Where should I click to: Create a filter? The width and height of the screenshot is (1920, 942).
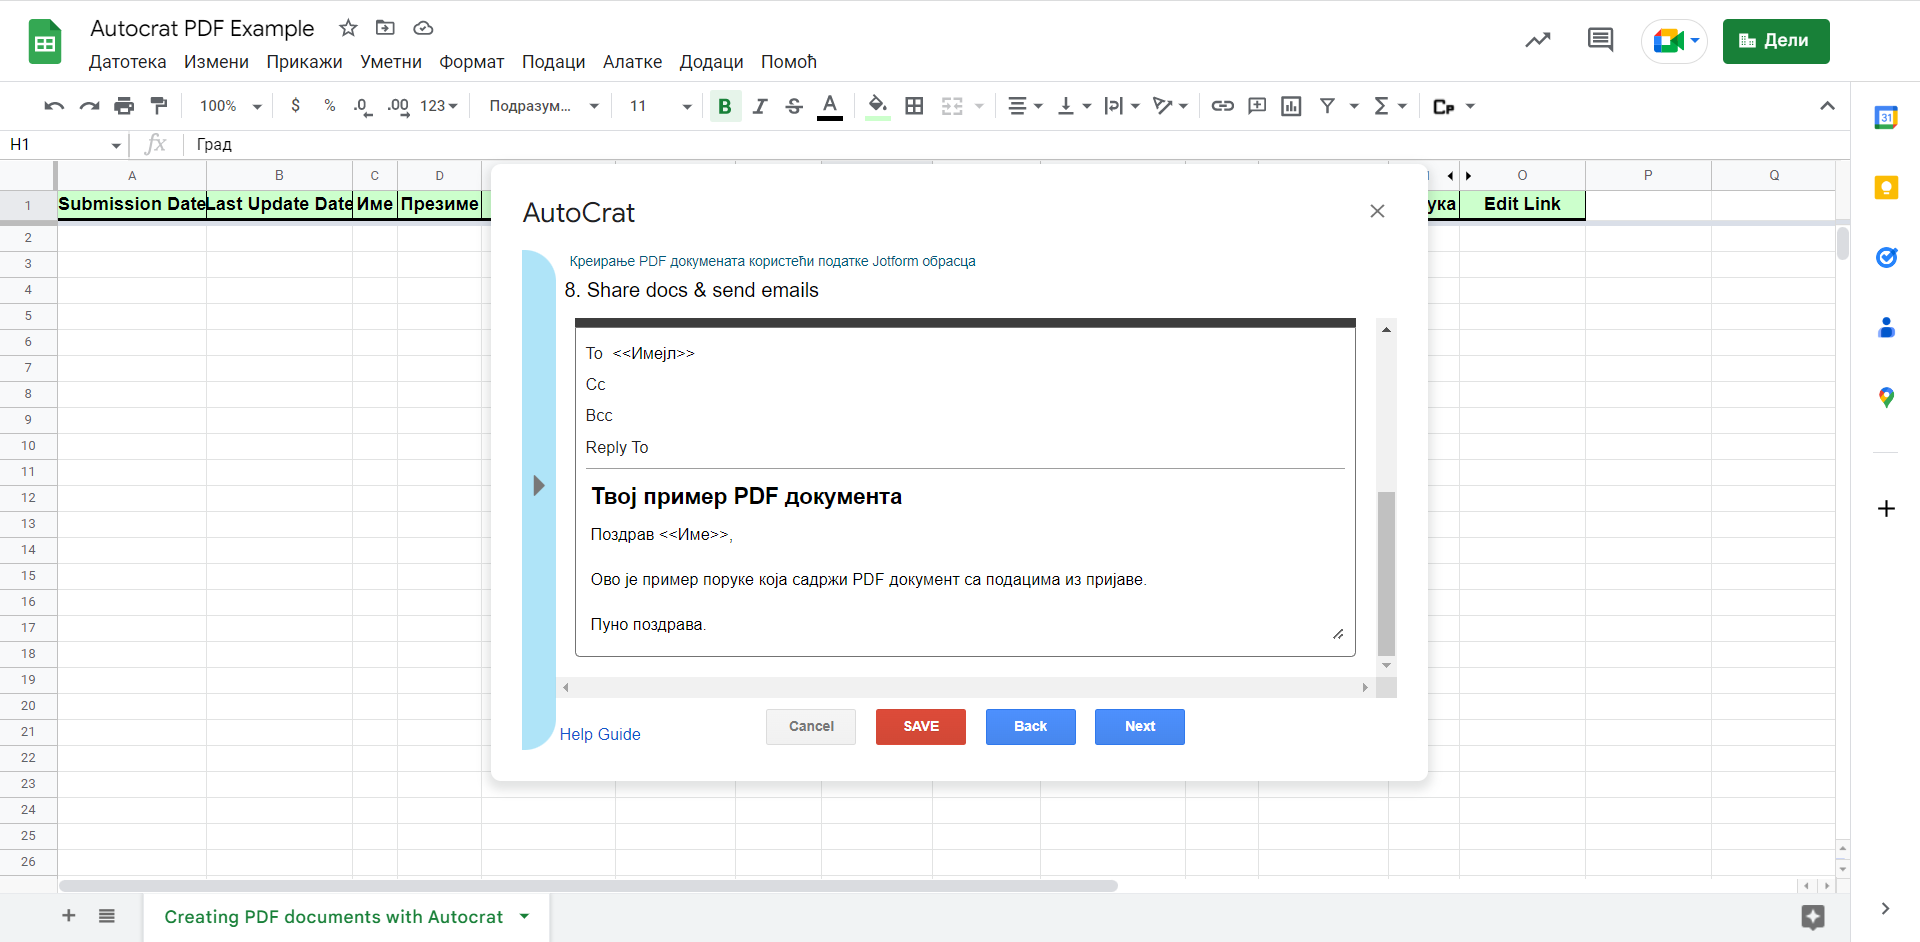click(x=1327, y=106)
